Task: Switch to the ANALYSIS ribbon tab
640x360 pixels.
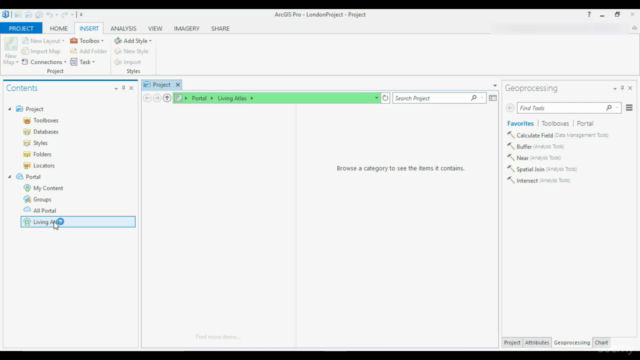Action: pos(123,28)
